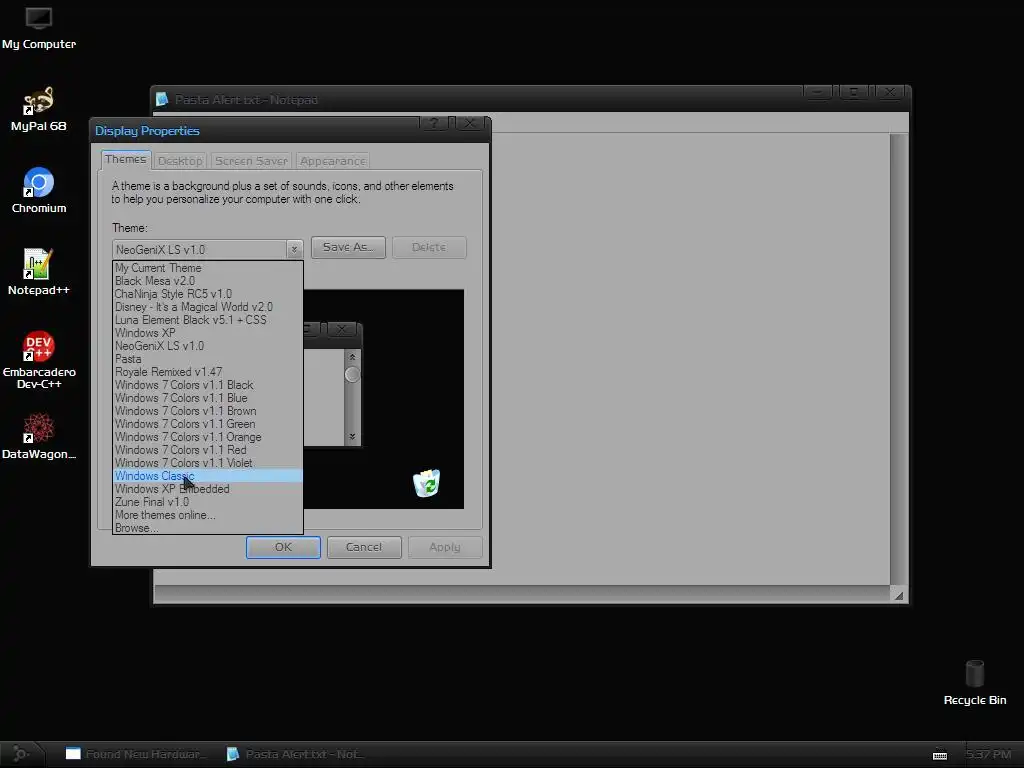1024x768 pixels.
Task: Launch Notepad++ desktop shortcut
Action: coord(39,272)
